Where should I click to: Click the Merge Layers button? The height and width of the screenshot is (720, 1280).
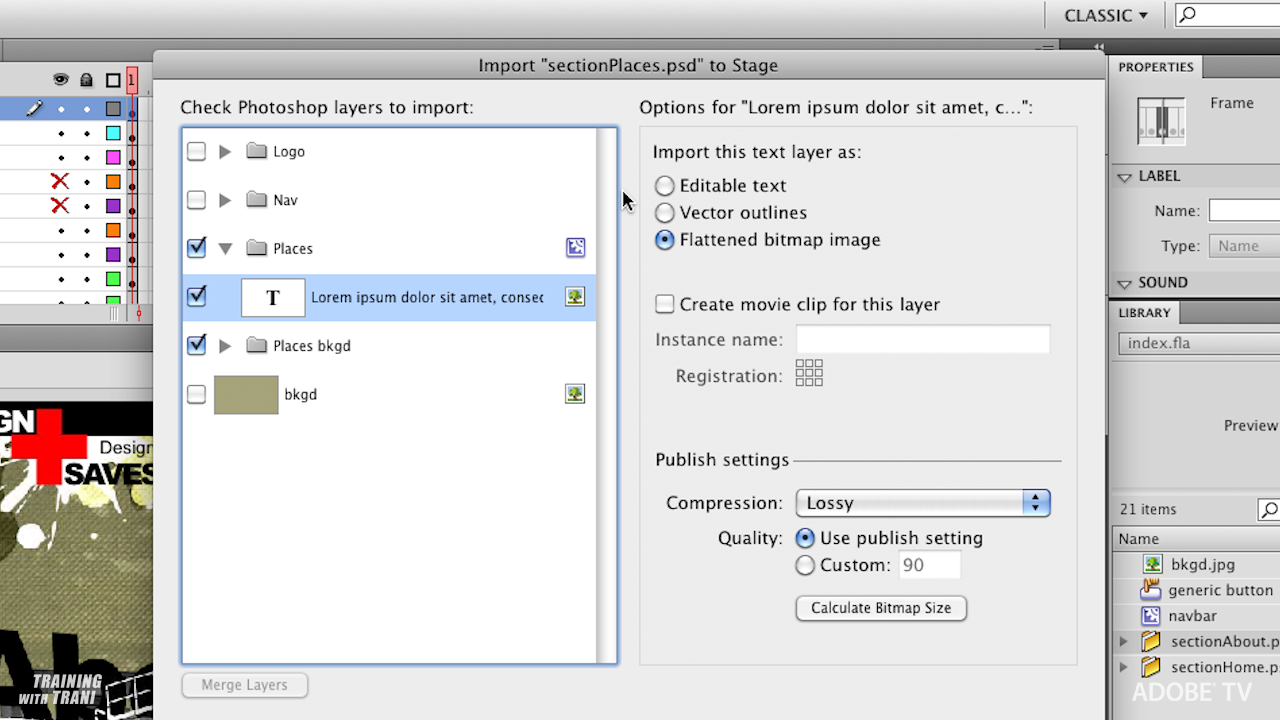[x=244, y=685]
